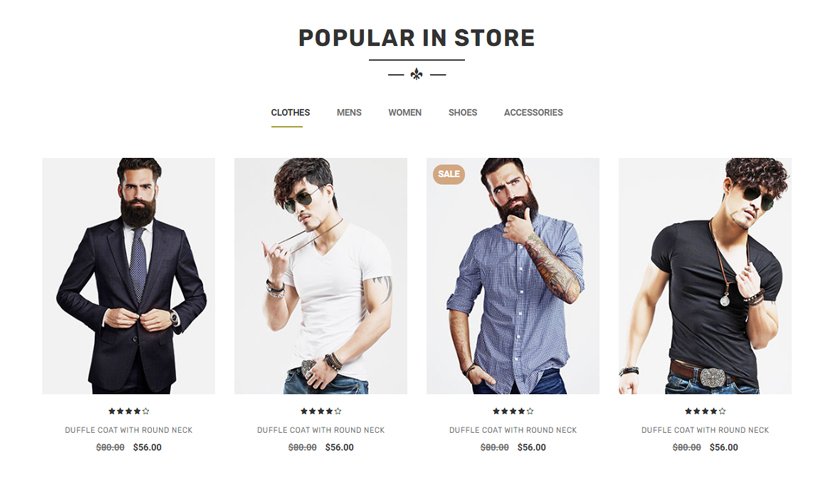Open the white v-neck t-shirt product image
836x484 pixels.
[320, 276]
